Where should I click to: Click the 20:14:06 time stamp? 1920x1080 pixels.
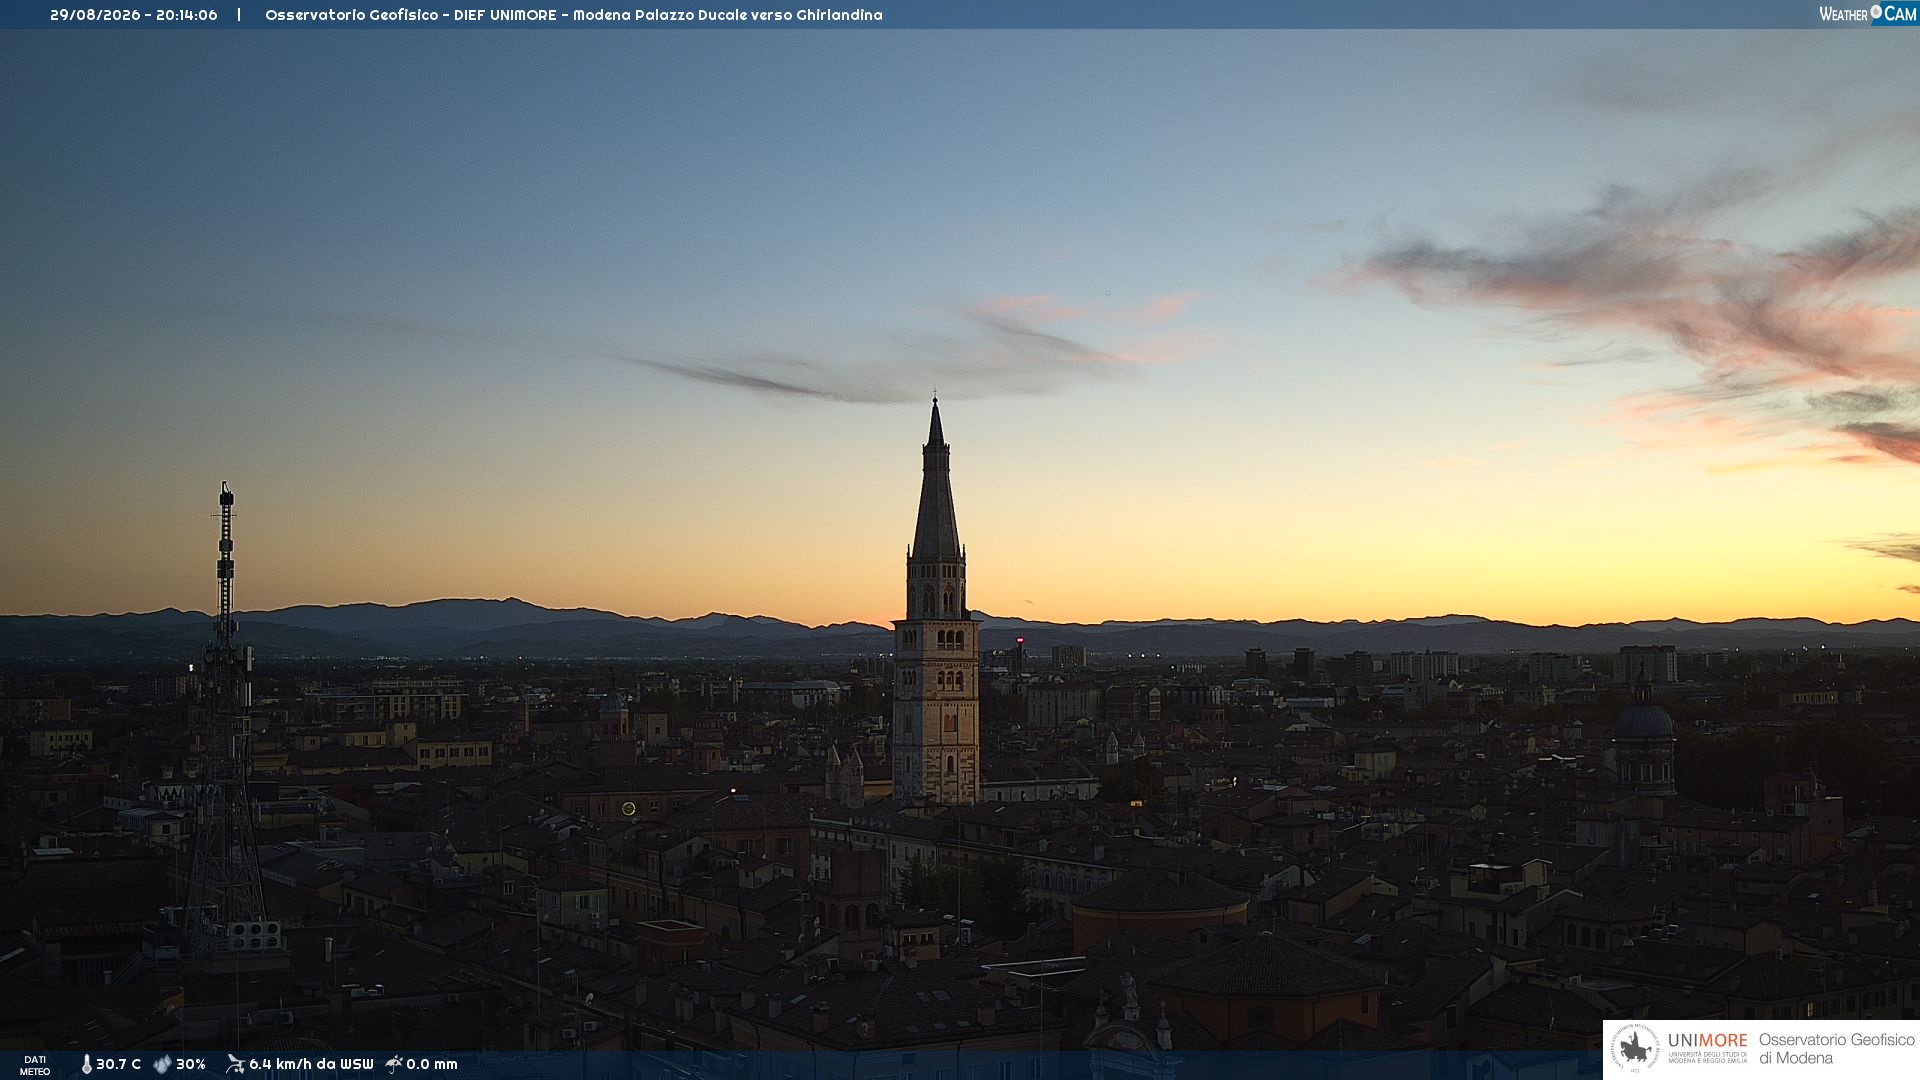tap(187, 15)
